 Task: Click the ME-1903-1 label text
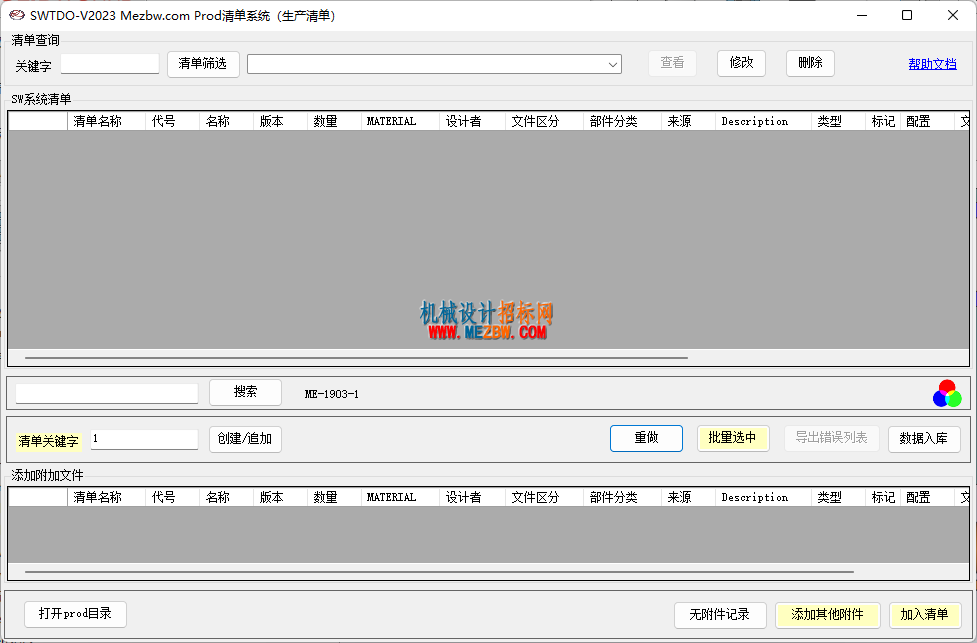(331, 394)
